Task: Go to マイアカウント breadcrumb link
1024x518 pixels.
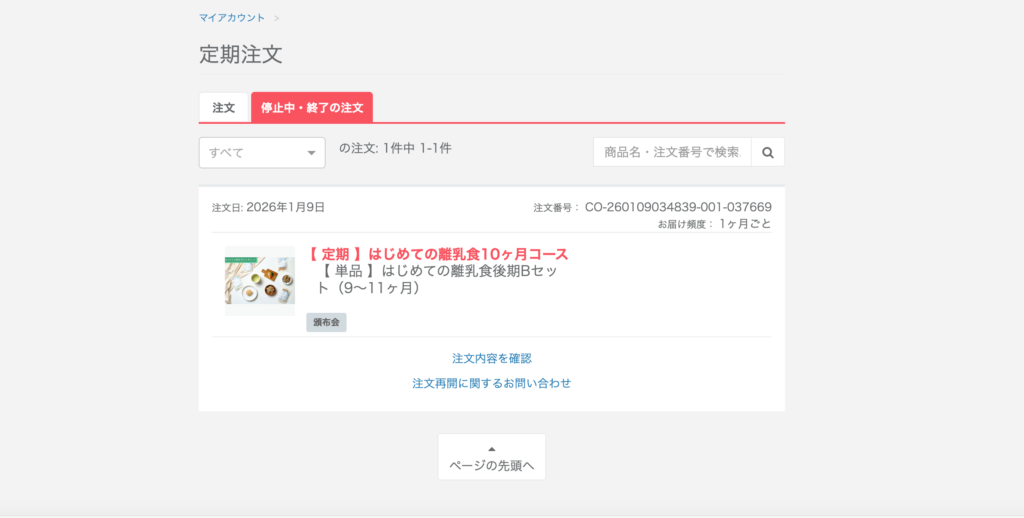Action: pyautogui.click(x=232, y=18)
